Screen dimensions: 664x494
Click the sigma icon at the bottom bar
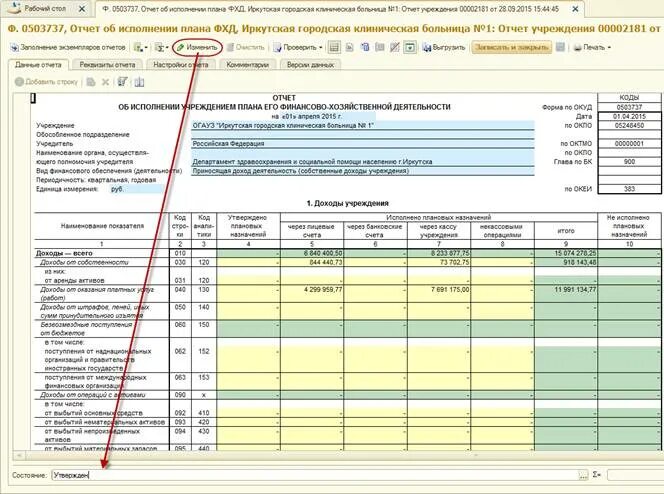(x=597, y=475)
